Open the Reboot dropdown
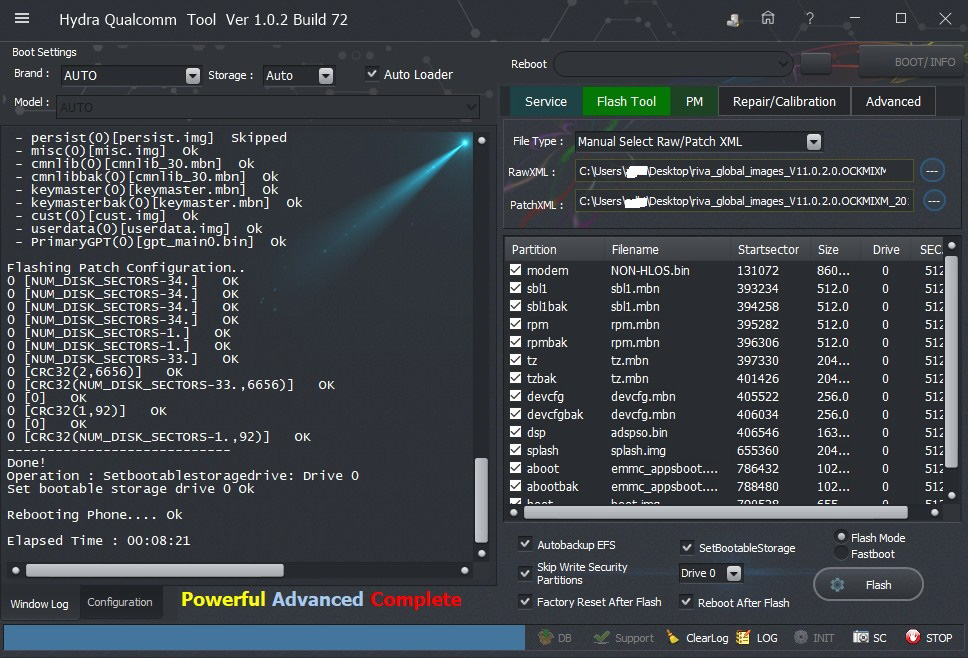The width and height of the screenshot is (968, 658). pyautogui.click(x=783, y=63)
